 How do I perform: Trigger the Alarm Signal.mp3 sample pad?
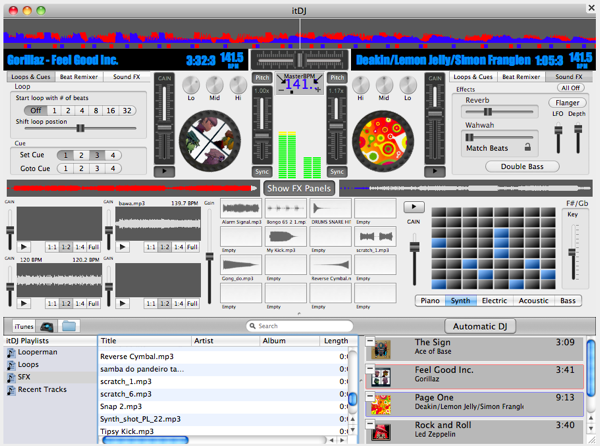point(241,208)
